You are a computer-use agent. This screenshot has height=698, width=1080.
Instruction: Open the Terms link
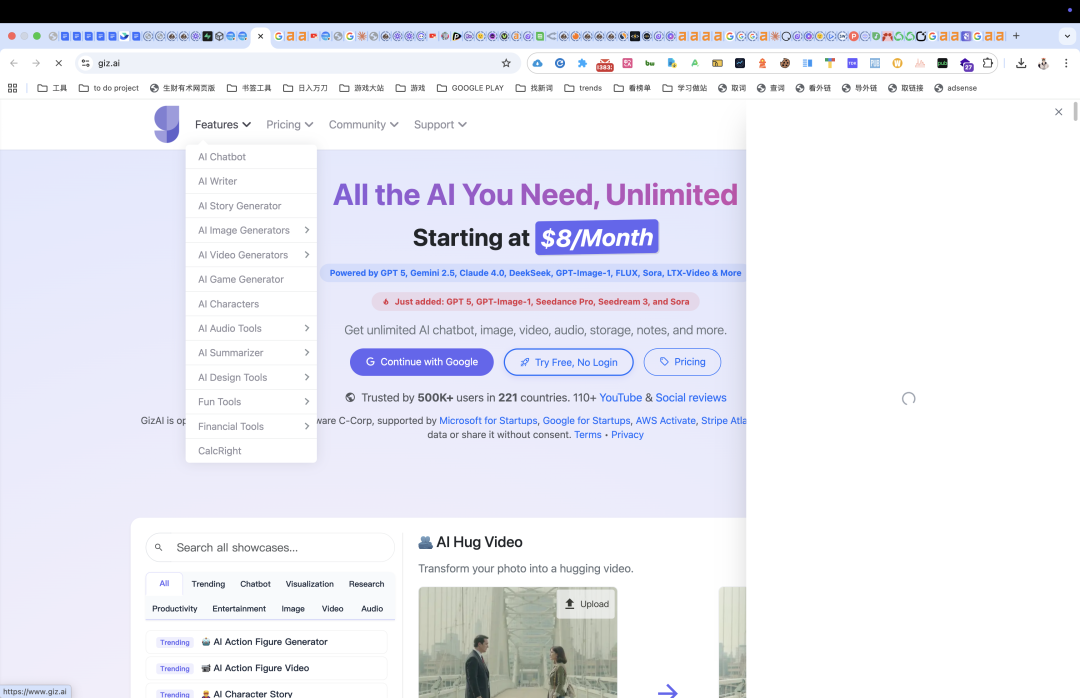pyautogui.click(x=588, y=435)
